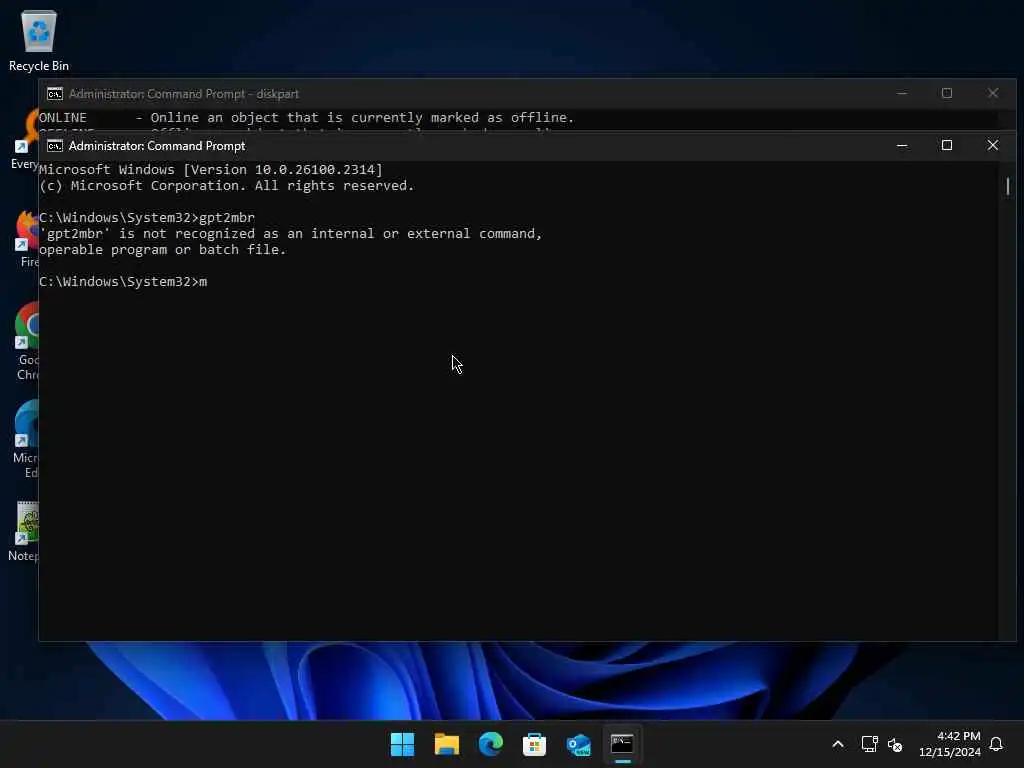Open Microsoft Store from the taskbar
The height and width of the screenshot is (768, 1024).
(534, 744)
